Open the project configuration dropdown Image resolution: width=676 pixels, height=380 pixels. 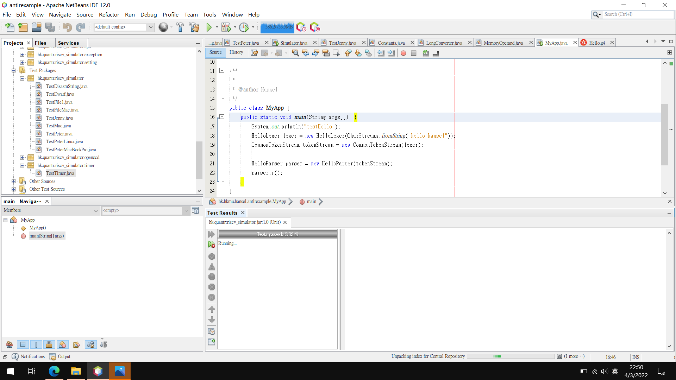tap(150, 27)
